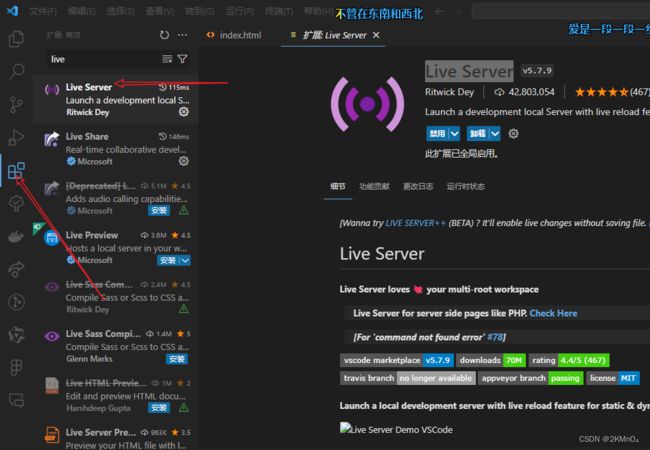Click the downloads 70M badge
This screenshot has height=450, width=650.
491,360
